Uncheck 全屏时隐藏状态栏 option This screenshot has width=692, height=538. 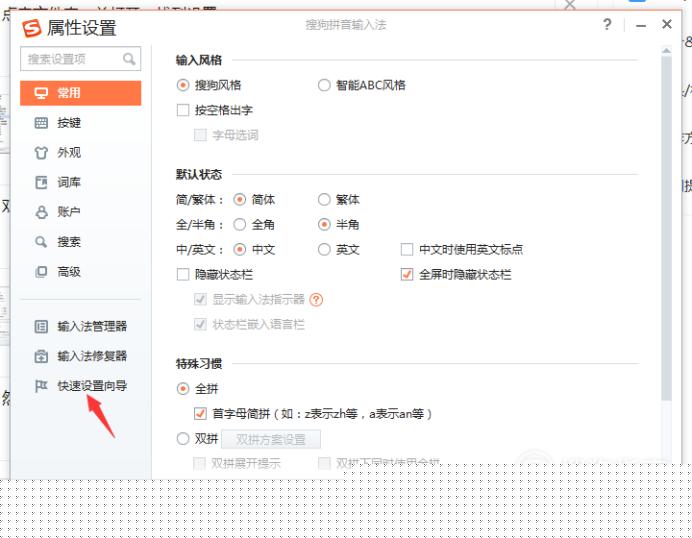pos(406,275)
